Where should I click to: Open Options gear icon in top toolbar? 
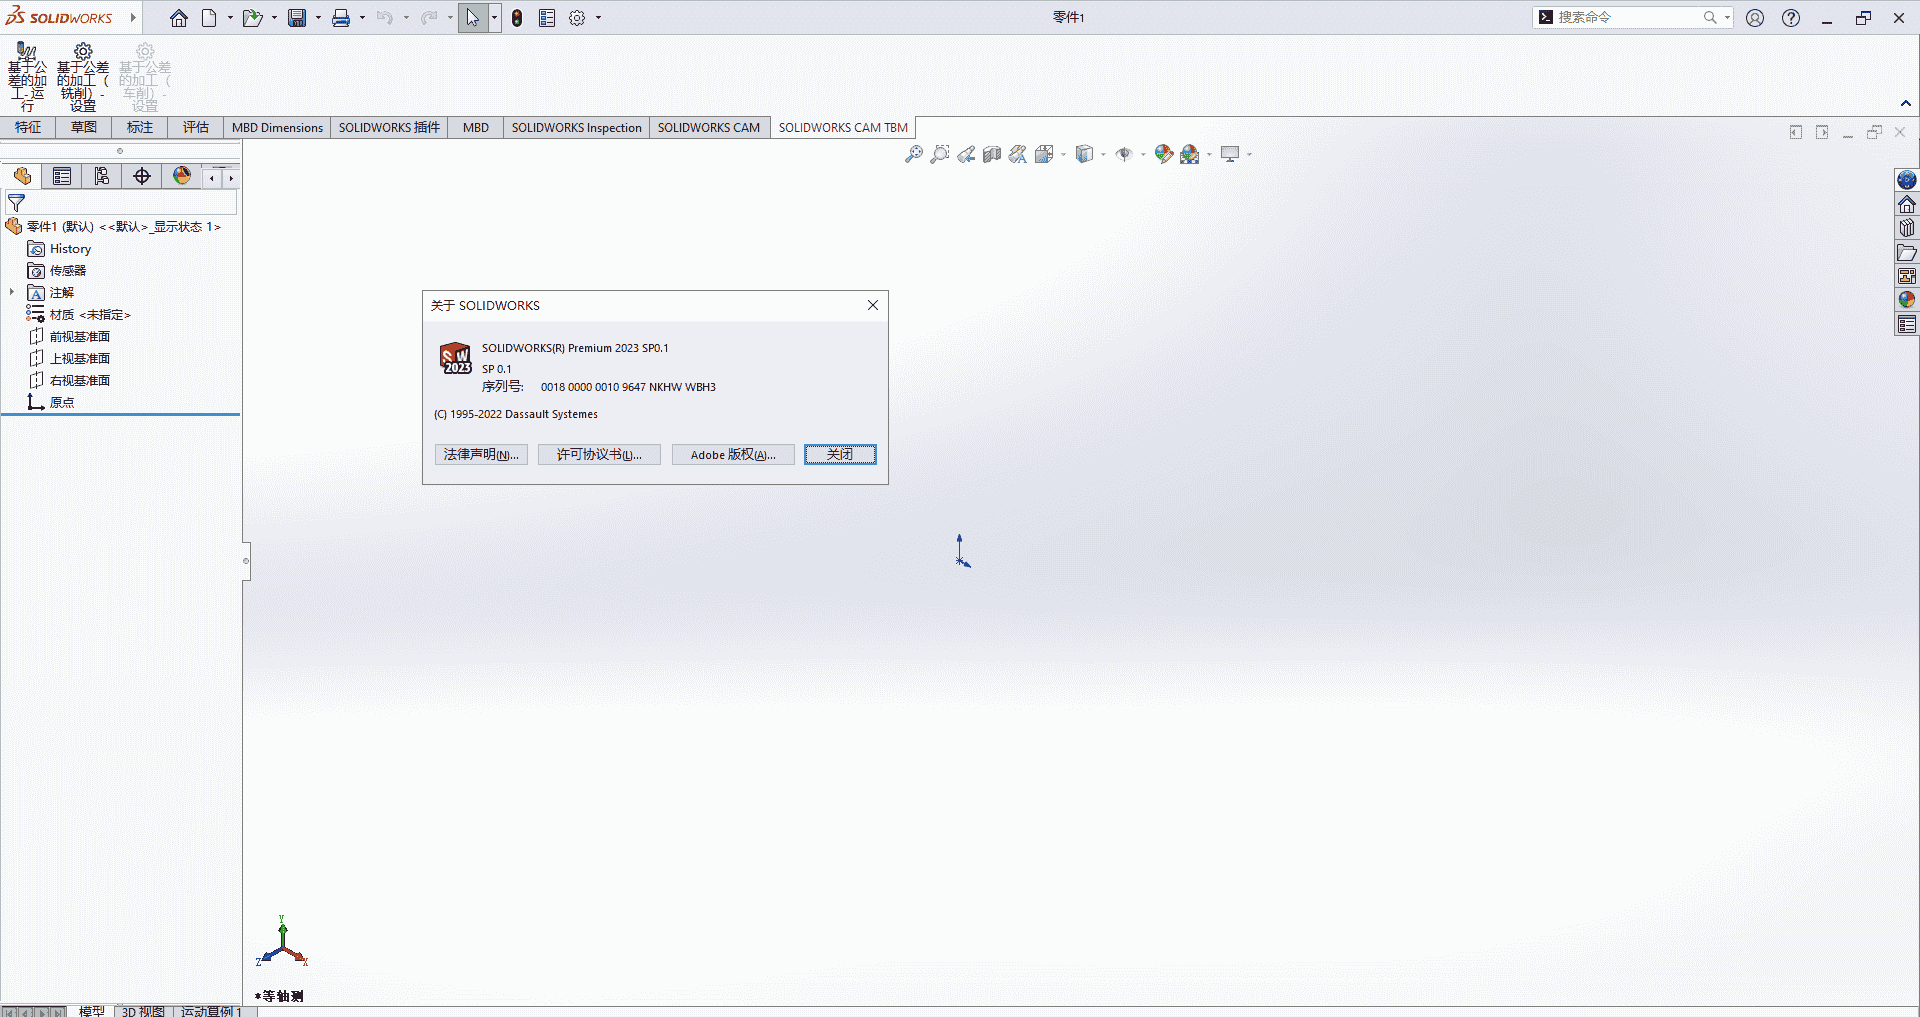tap(577, 18)
